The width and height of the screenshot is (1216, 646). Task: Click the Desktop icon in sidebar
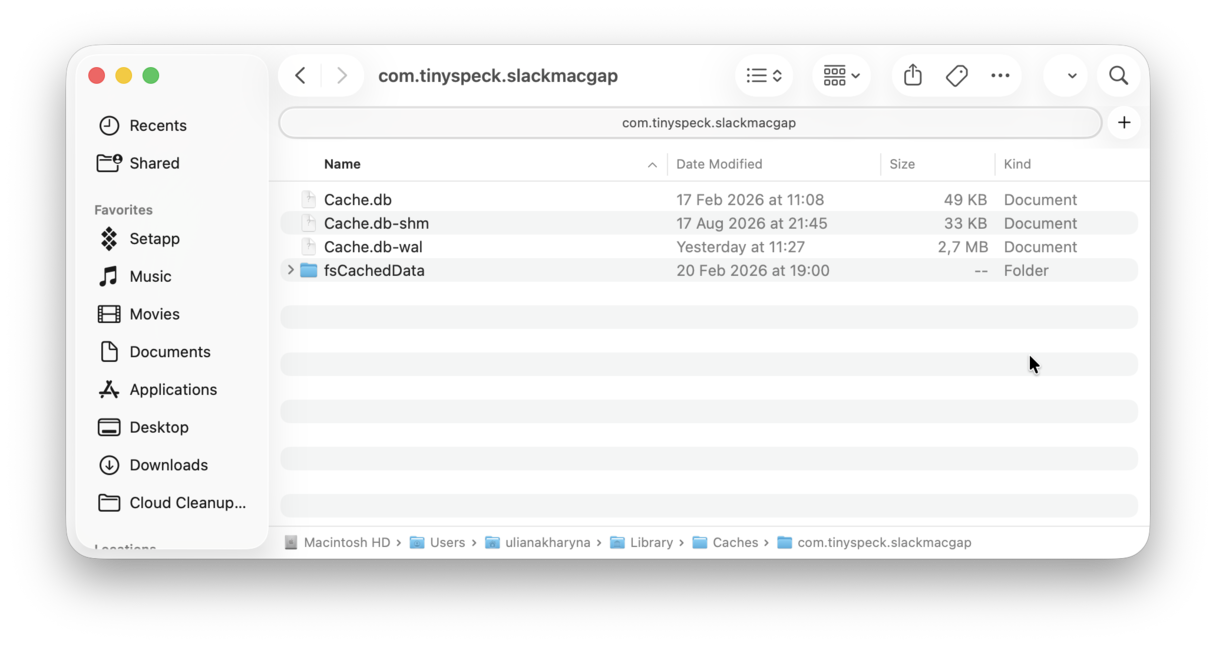click(x=109, y=427)
